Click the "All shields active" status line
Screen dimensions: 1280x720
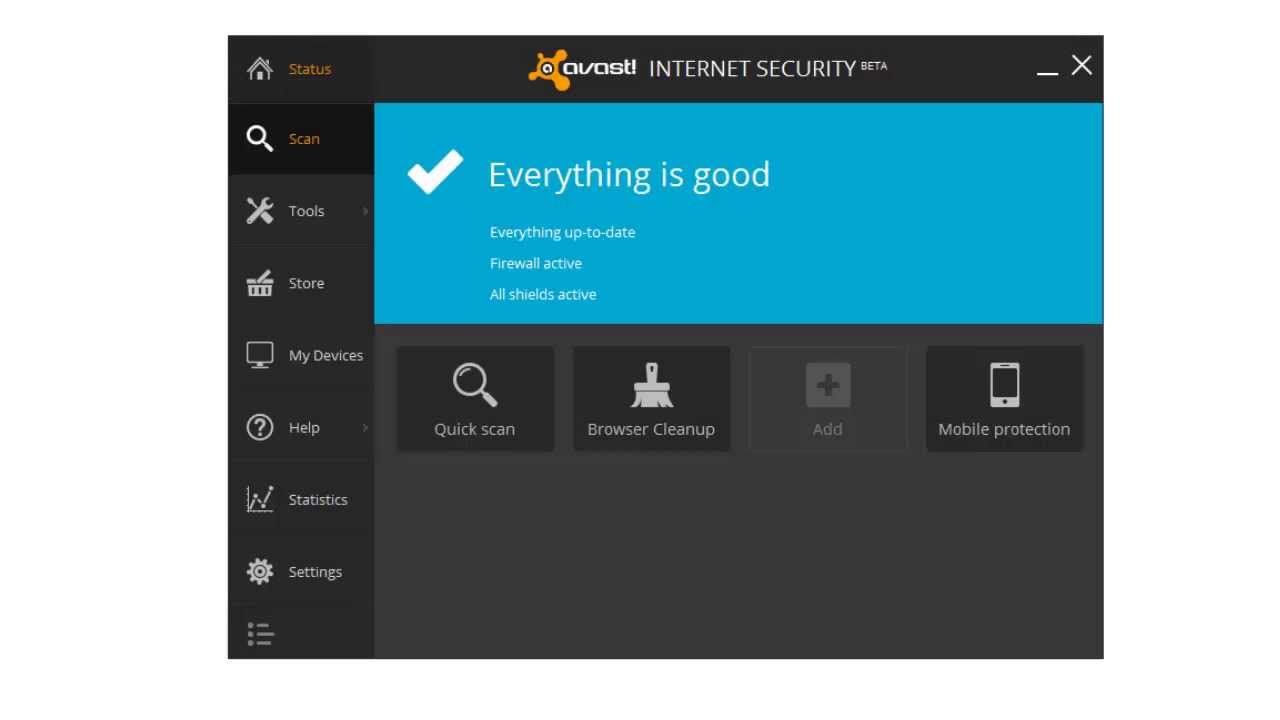[x=543, y=294]
